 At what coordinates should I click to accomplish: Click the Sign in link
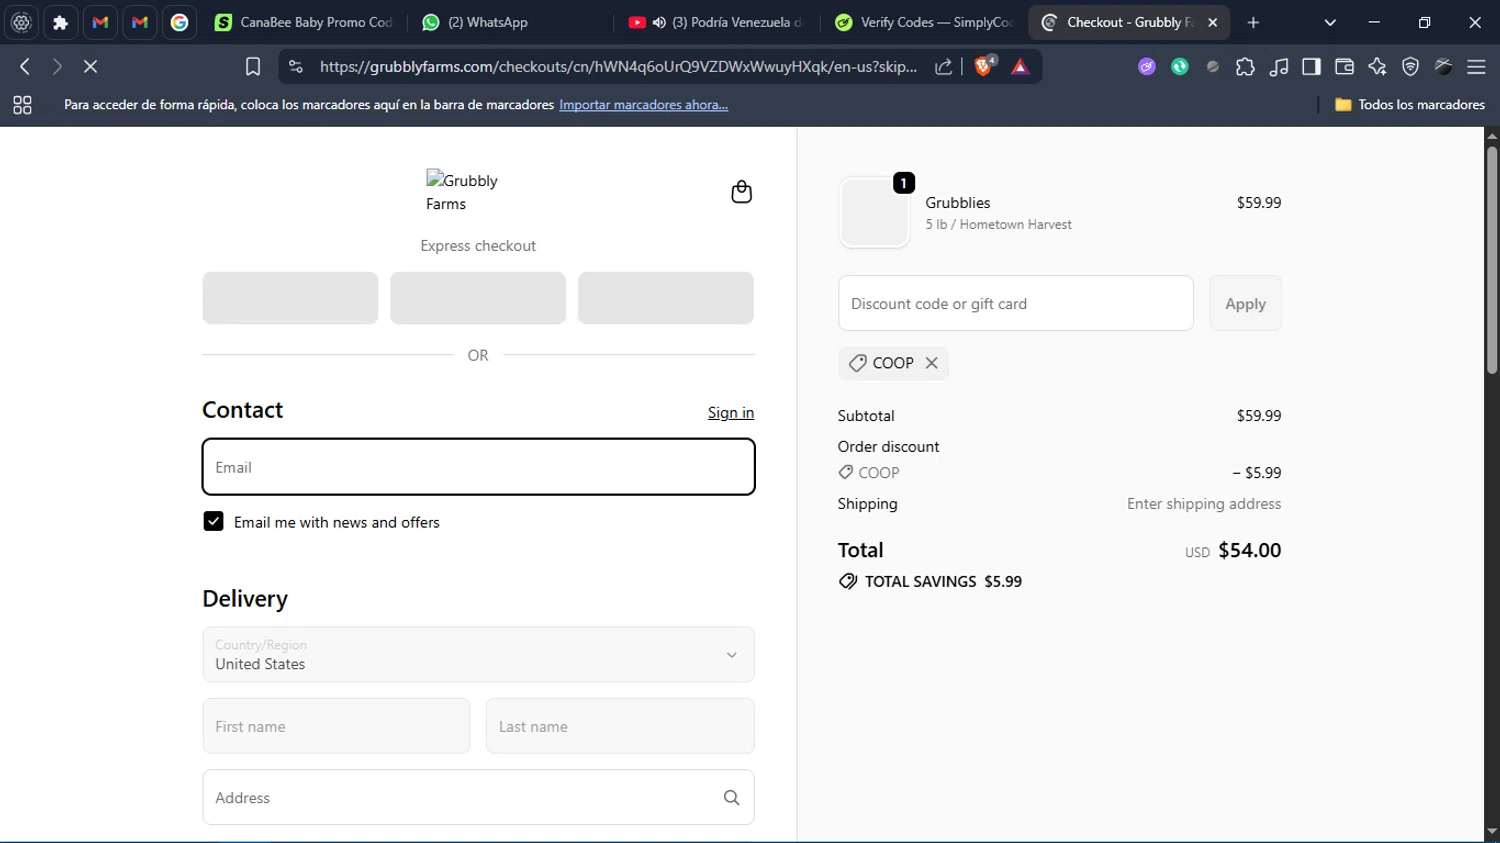[x=731, y=412]
